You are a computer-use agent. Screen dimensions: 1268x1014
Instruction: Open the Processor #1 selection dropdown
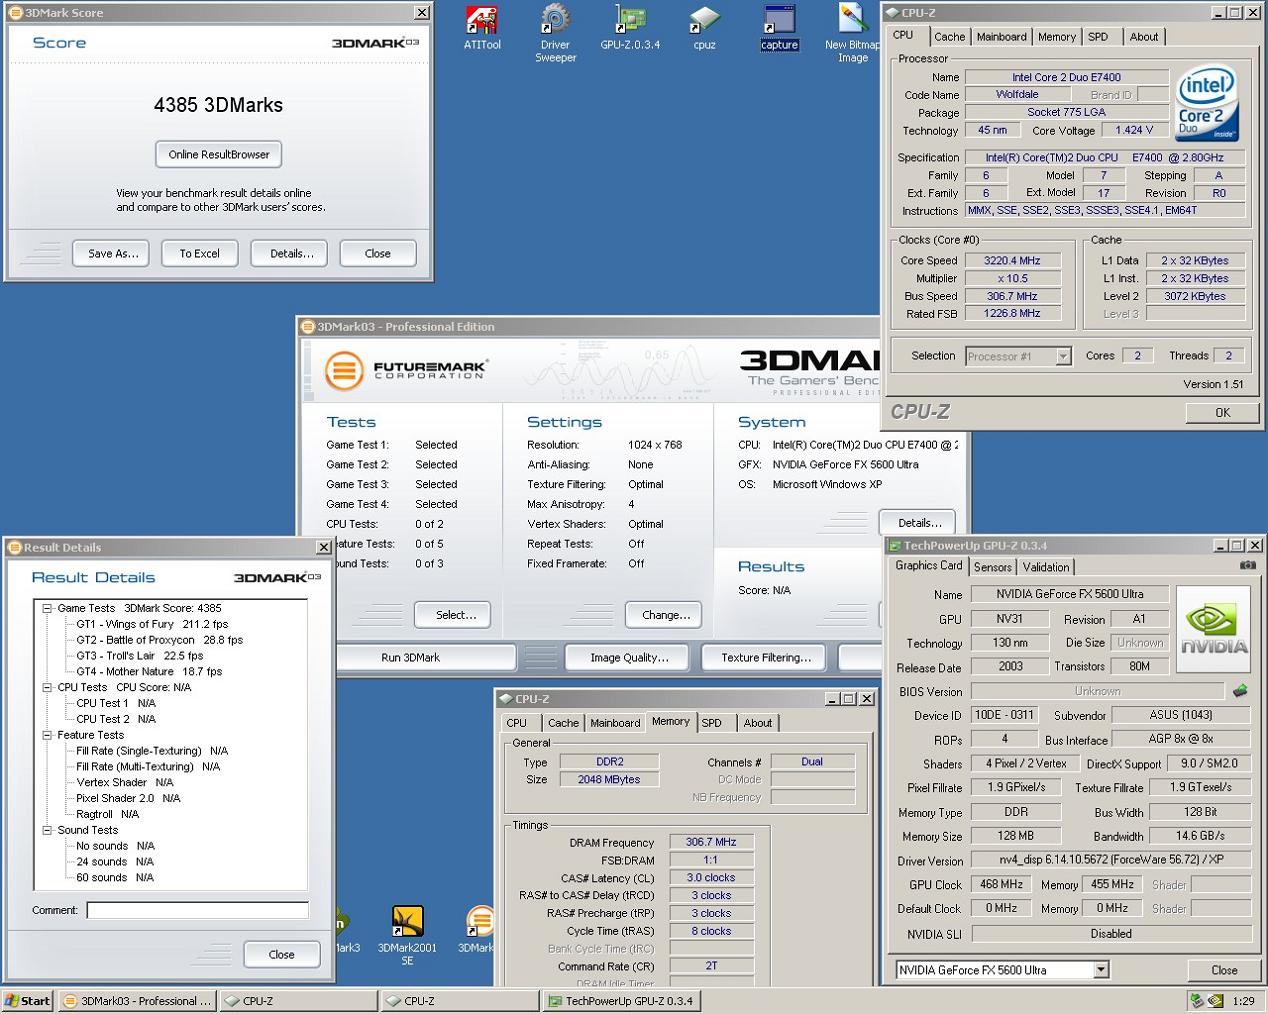click(x=1063, y=356)
